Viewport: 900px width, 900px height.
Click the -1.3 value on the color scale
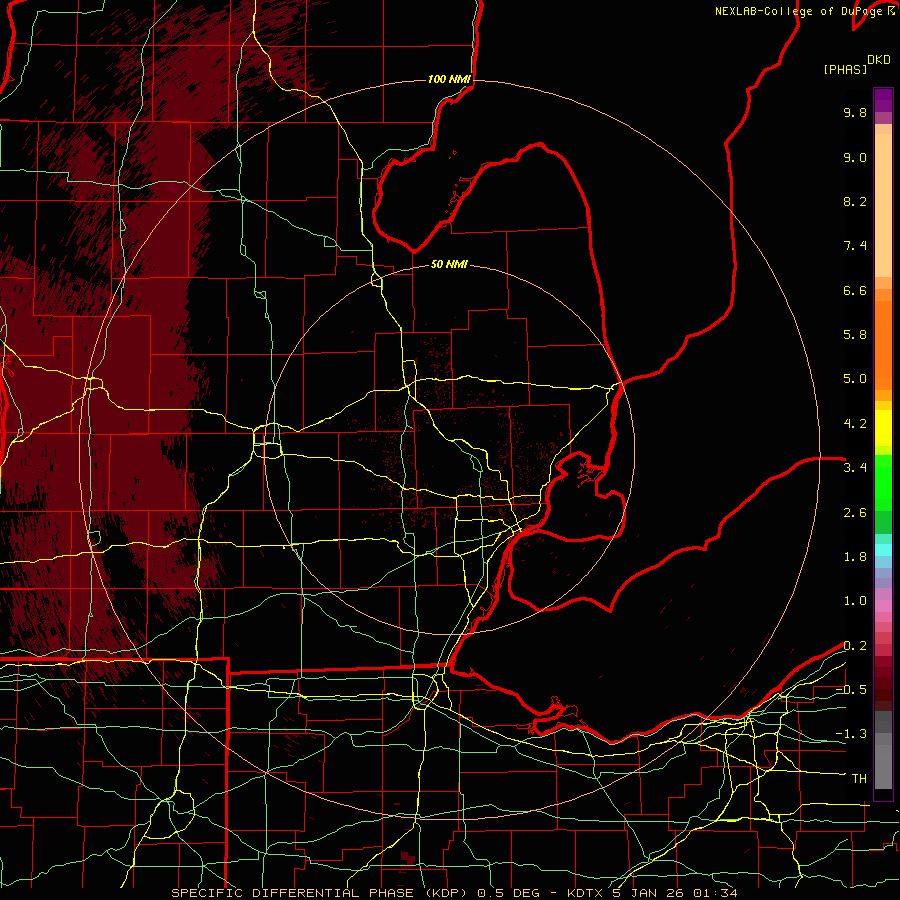click(851, 734)
